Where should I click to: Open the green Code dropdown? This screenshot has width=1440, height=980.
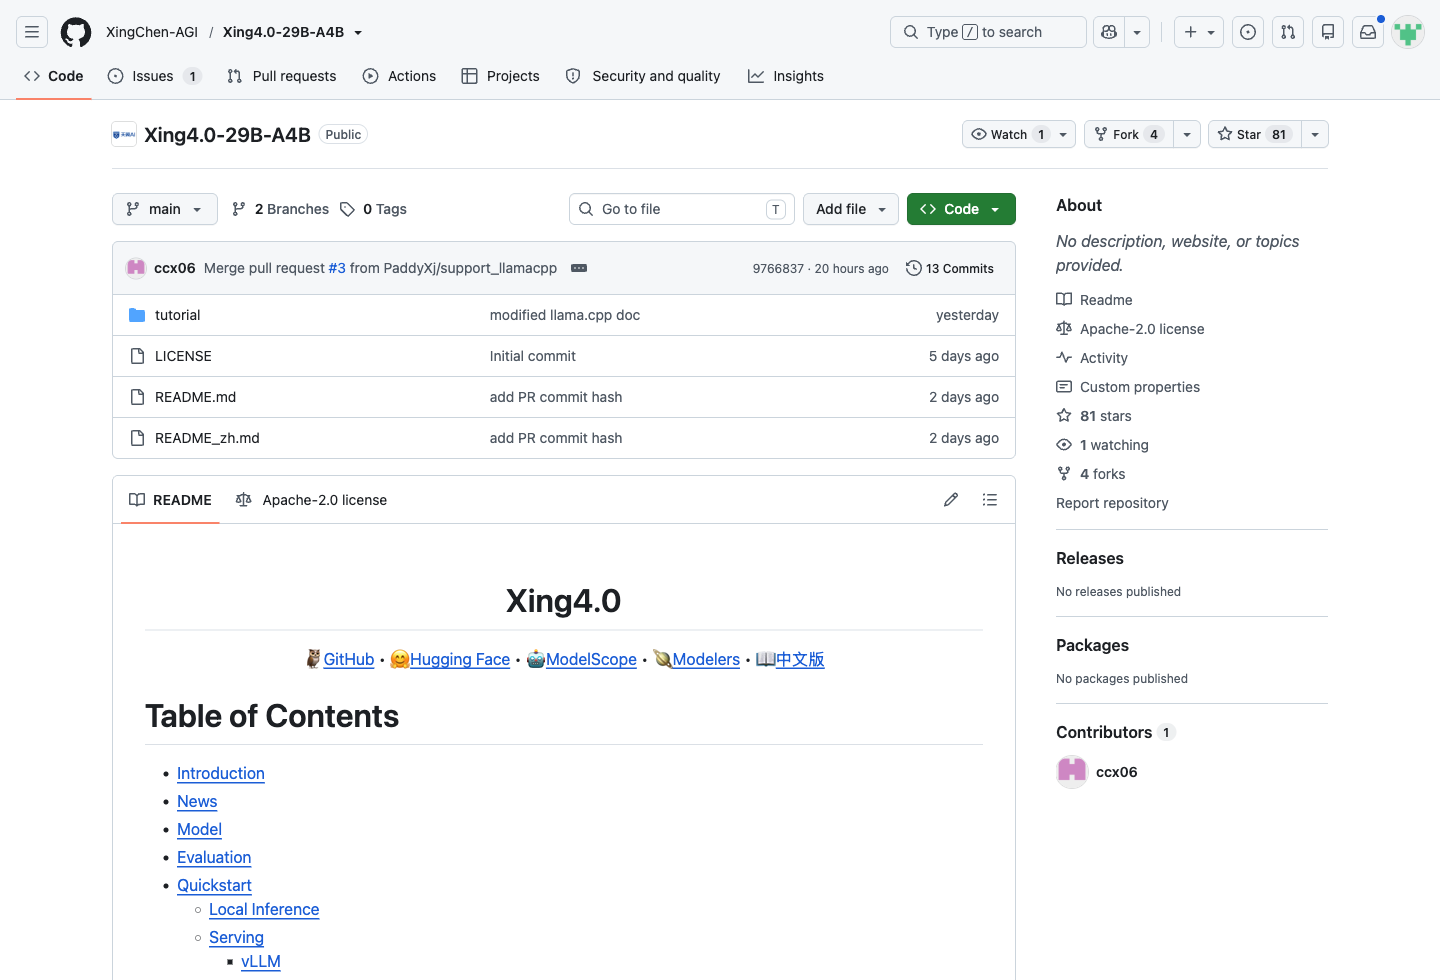[x=961, y=209]
